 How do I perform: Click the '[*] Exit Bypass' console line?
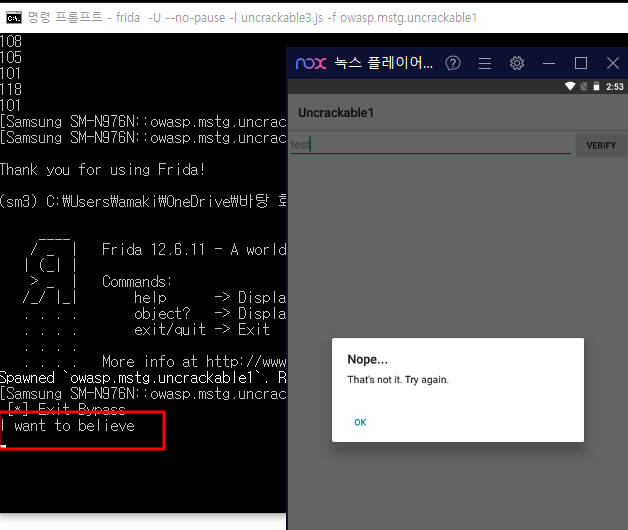66,409
